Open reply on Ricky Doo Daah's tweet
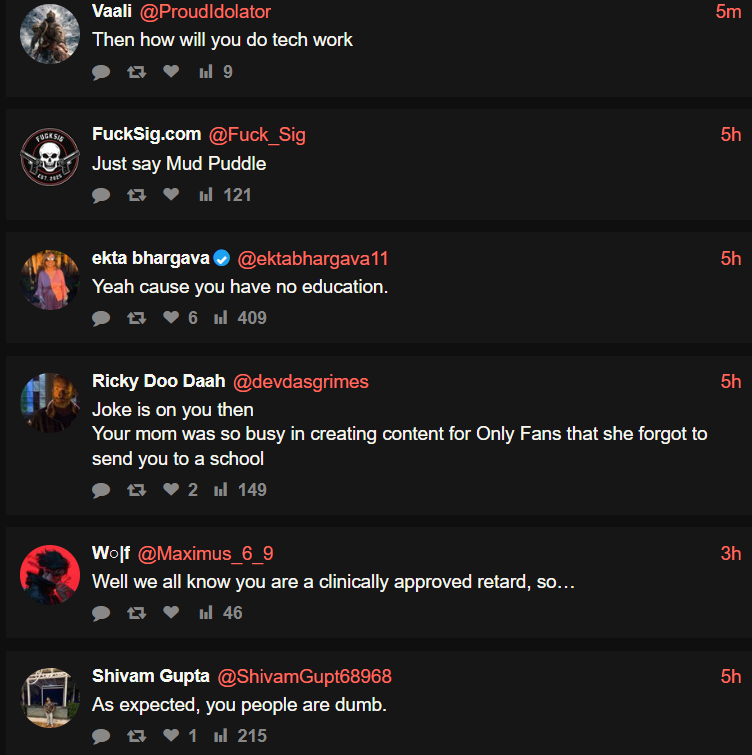752x755 pixels. (101, 490)
